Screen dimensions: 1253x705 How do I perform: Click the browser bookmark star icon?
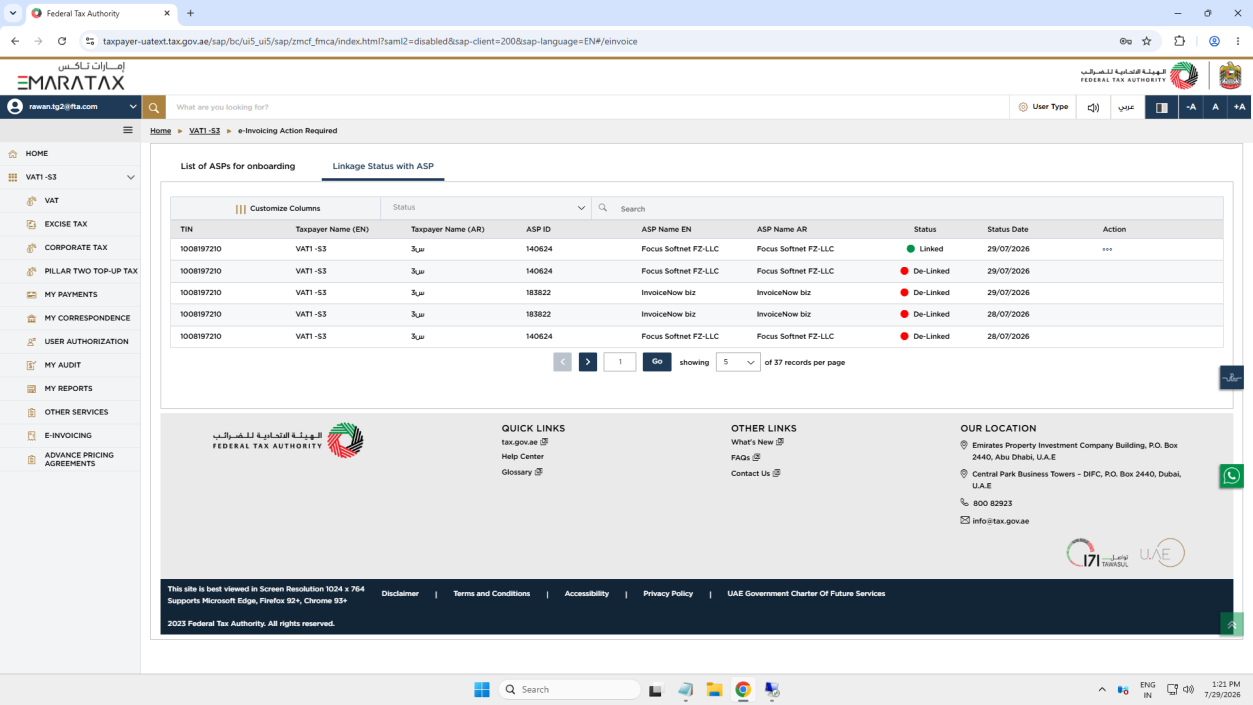pos(1147,41)
